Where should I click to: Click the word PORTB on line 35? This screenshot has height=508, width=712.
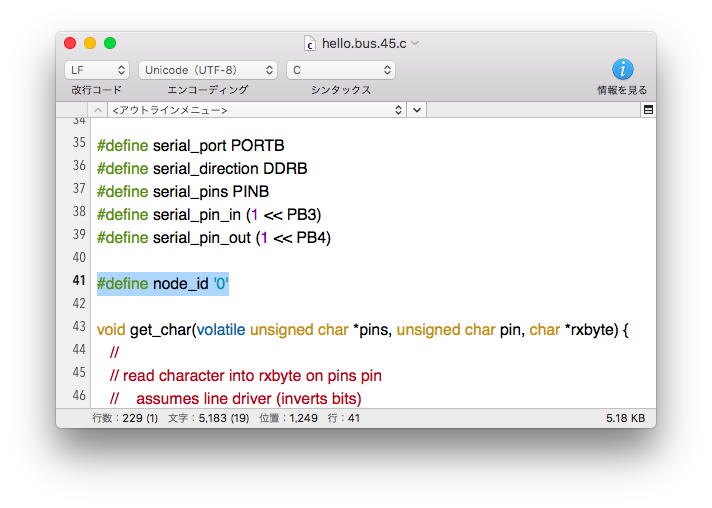(257, 146)
